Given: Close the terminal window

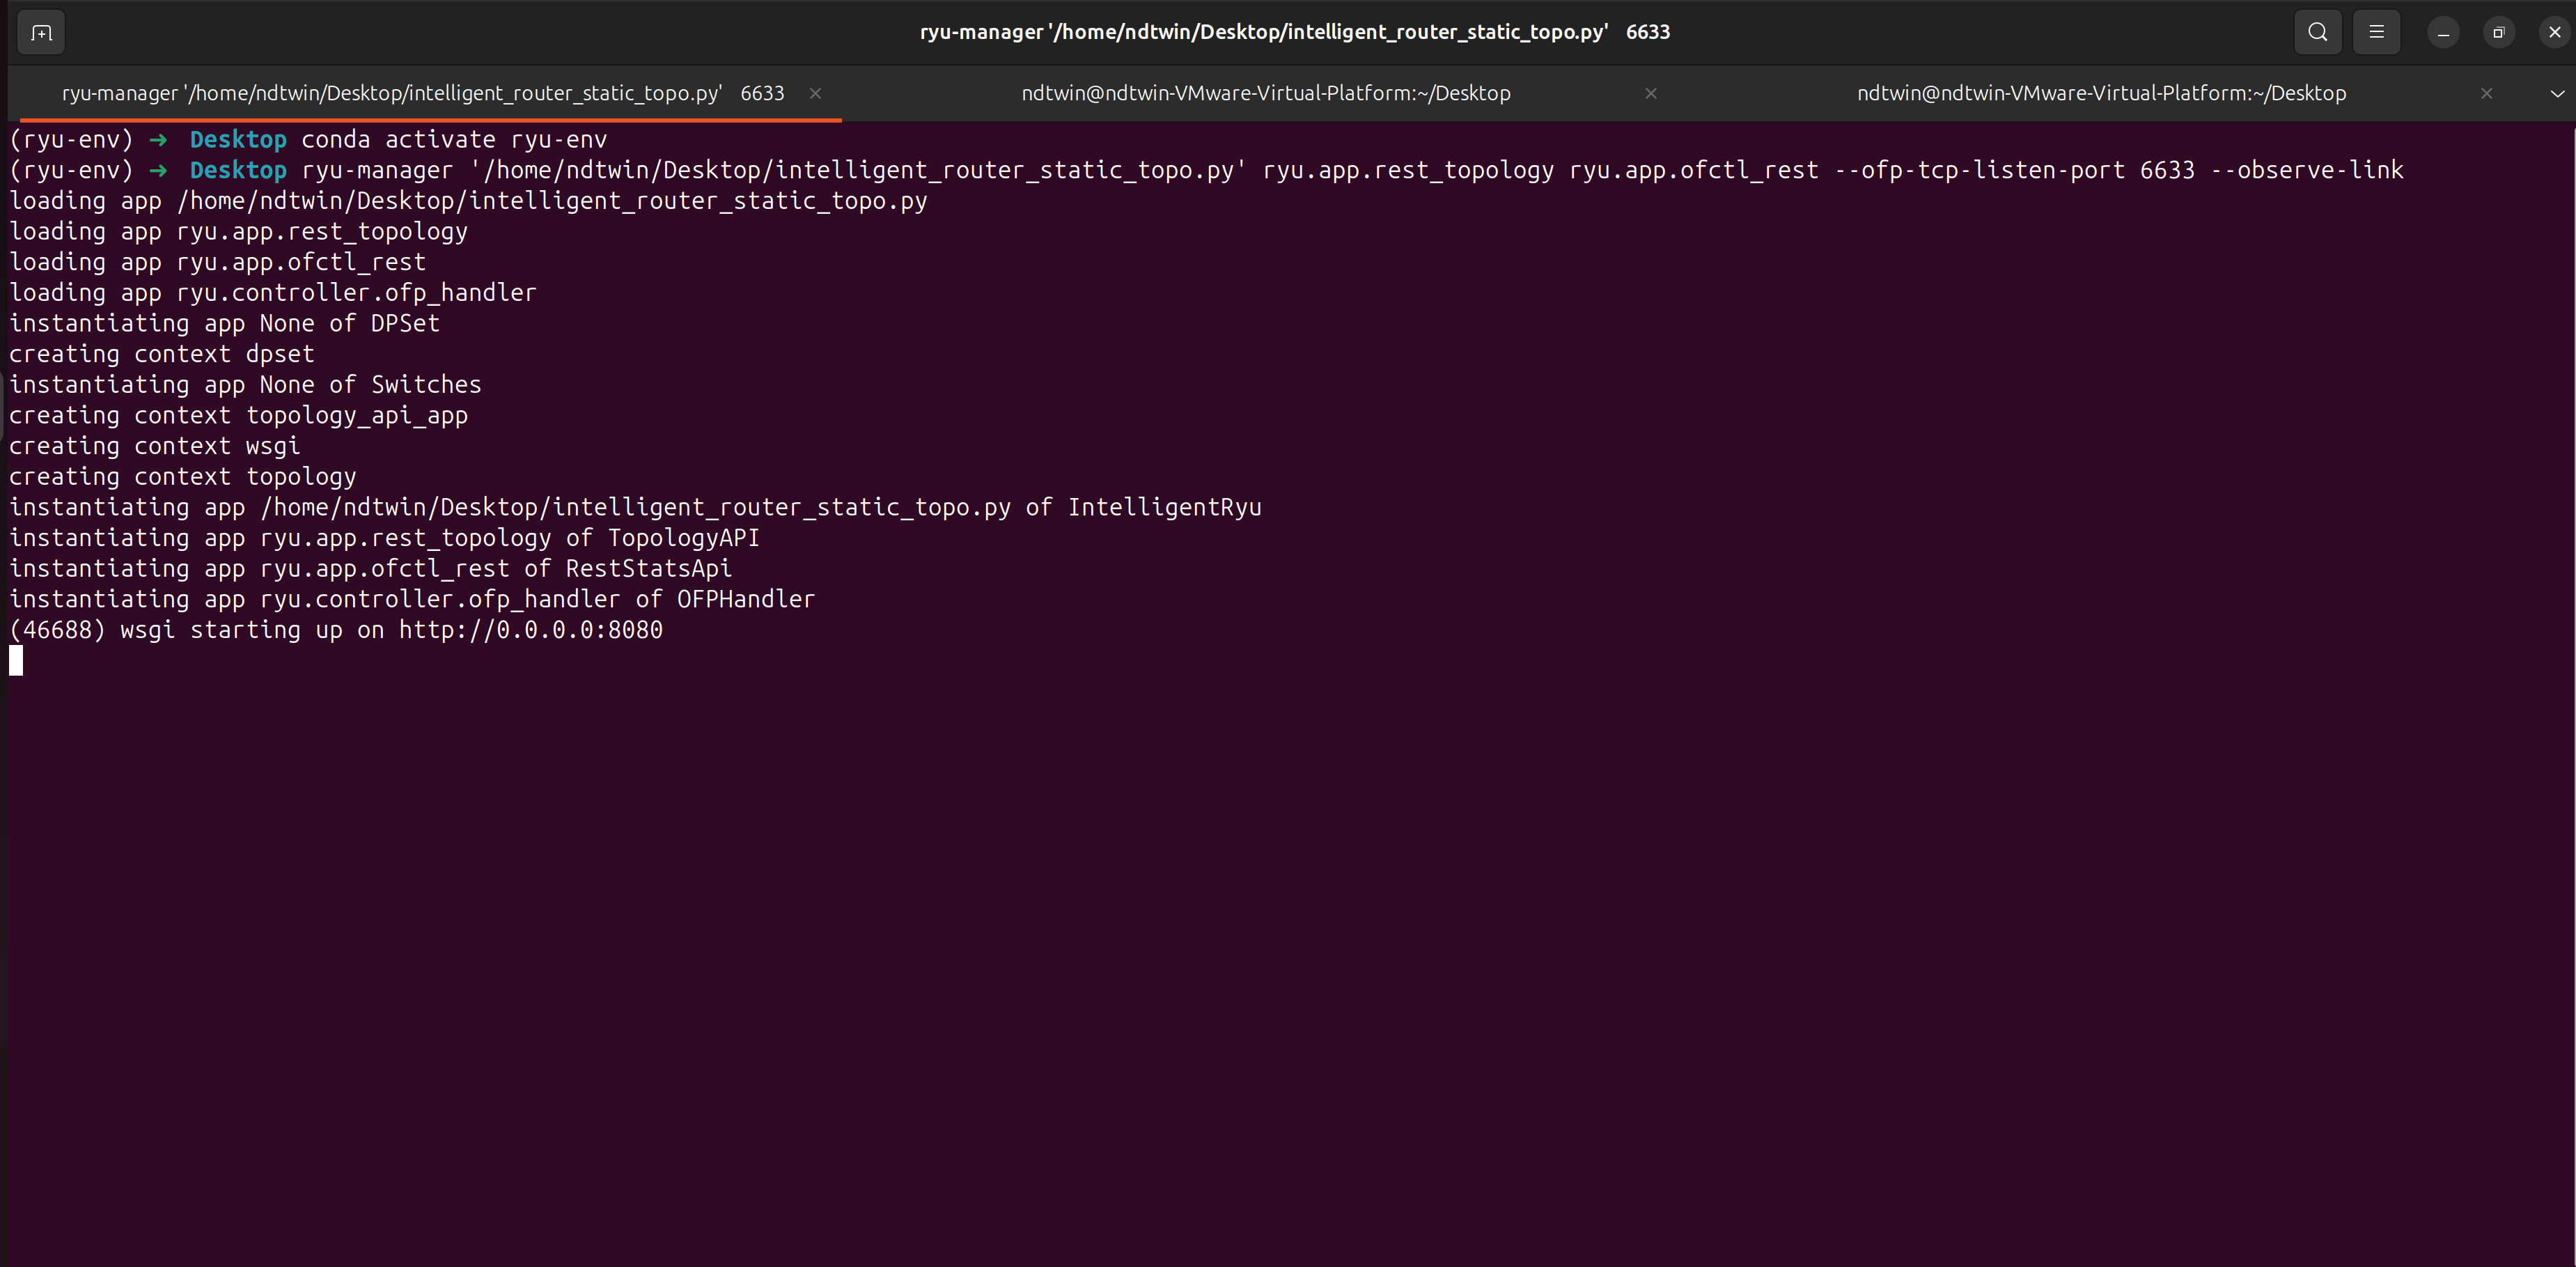Looking at the screenshot, I should (x=2554, y=32).
